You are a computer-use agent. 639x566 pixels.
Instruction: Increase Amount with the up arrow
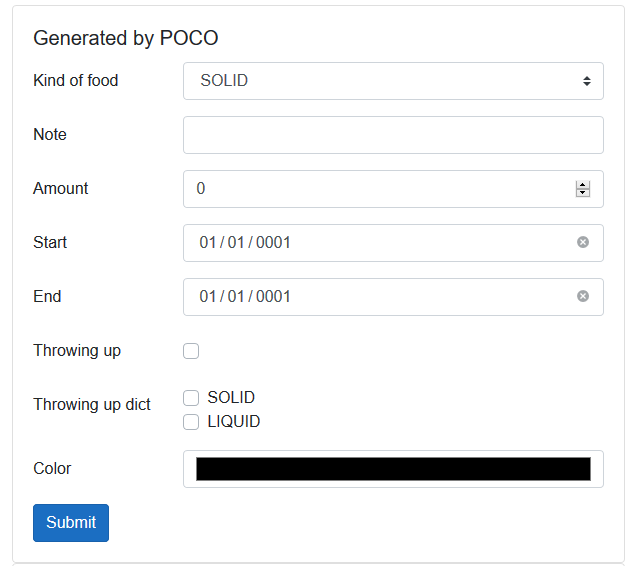click(x=583, y=185)
